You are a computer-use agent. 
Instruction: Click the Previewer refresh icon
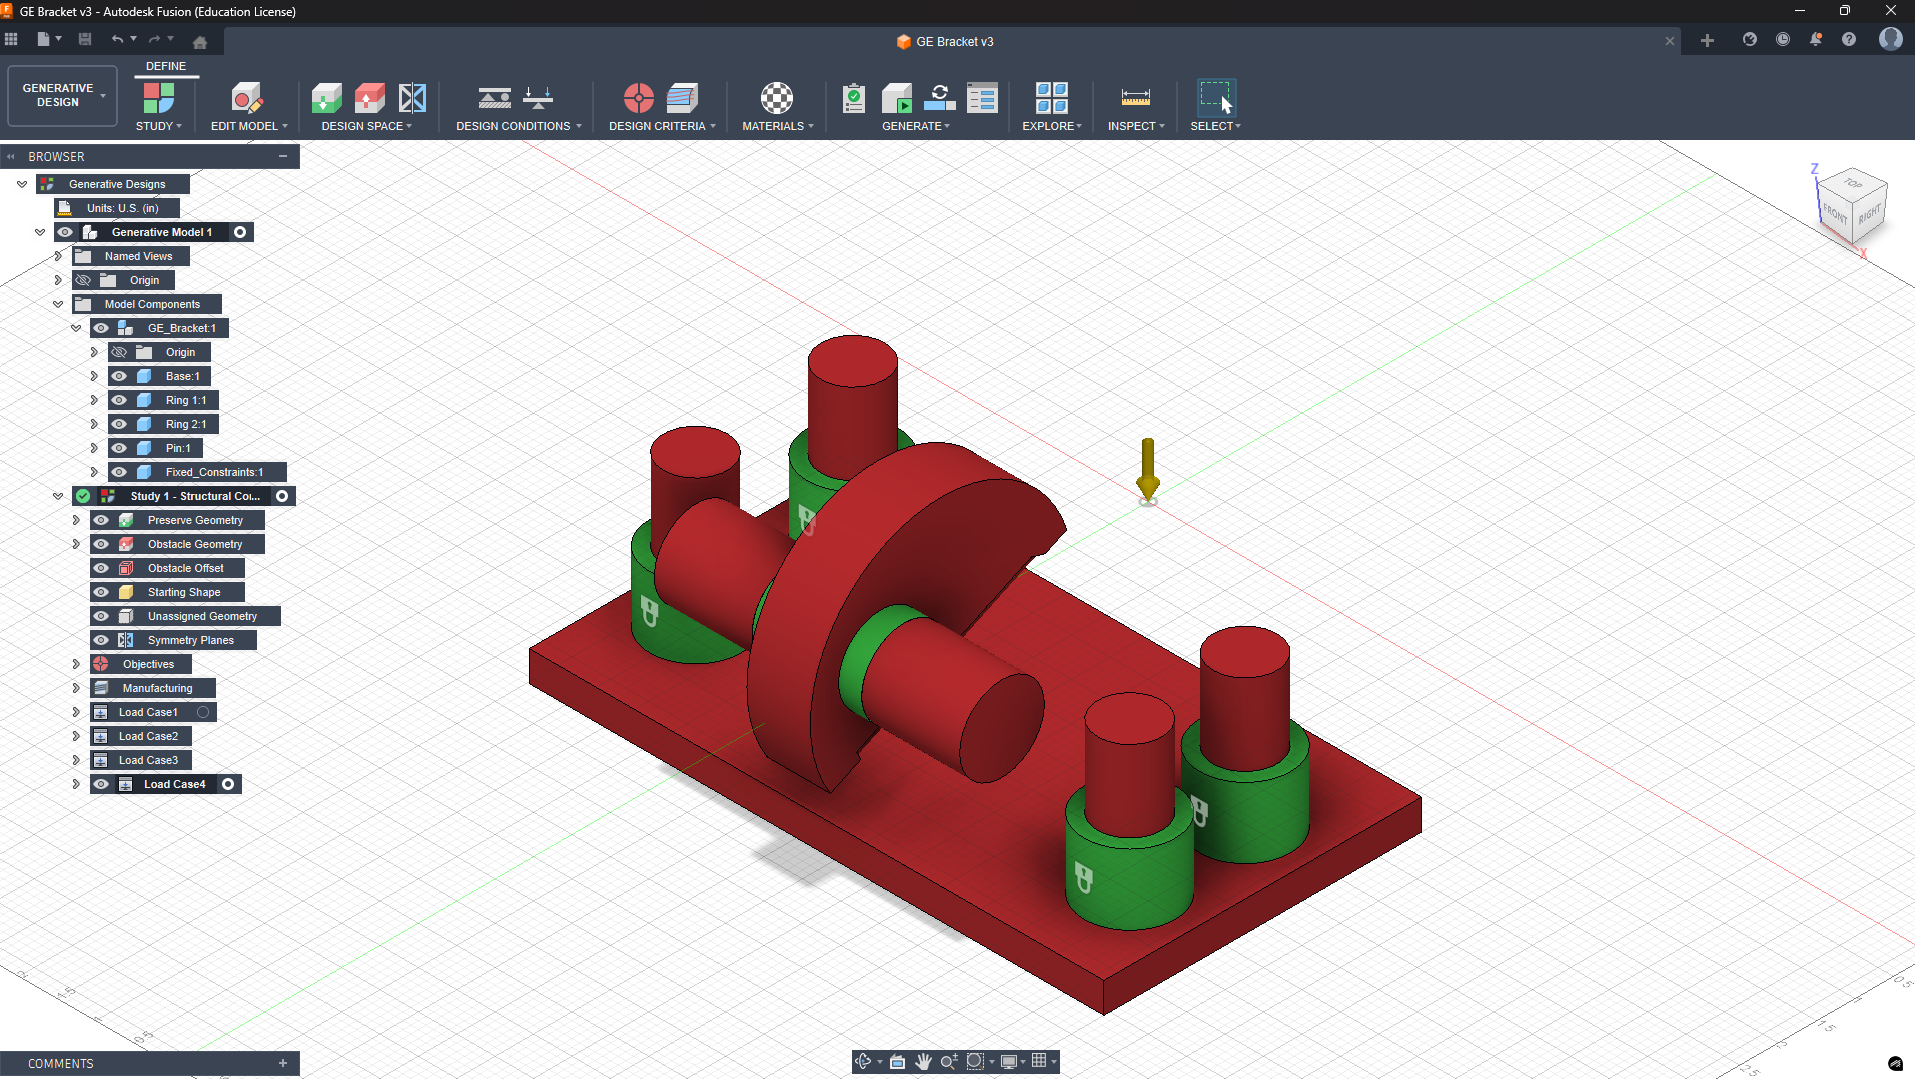pos(940,98)
